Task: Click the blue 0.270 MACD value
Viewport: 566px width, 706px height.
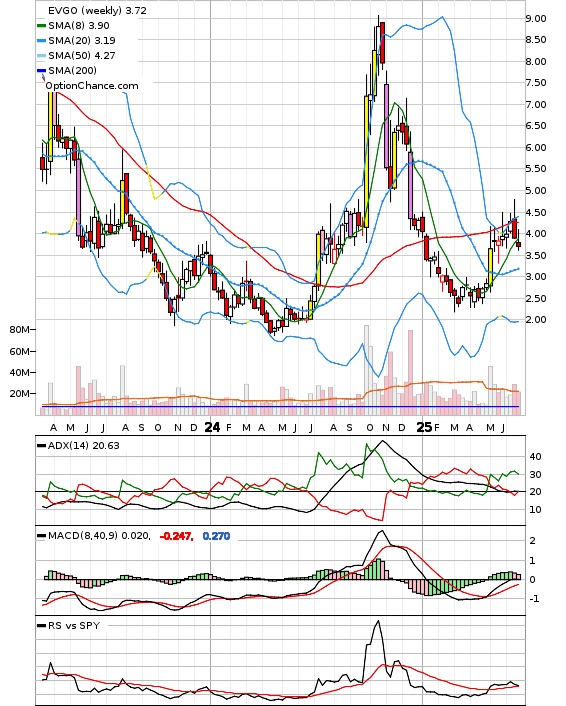Action: pos(216,536)
